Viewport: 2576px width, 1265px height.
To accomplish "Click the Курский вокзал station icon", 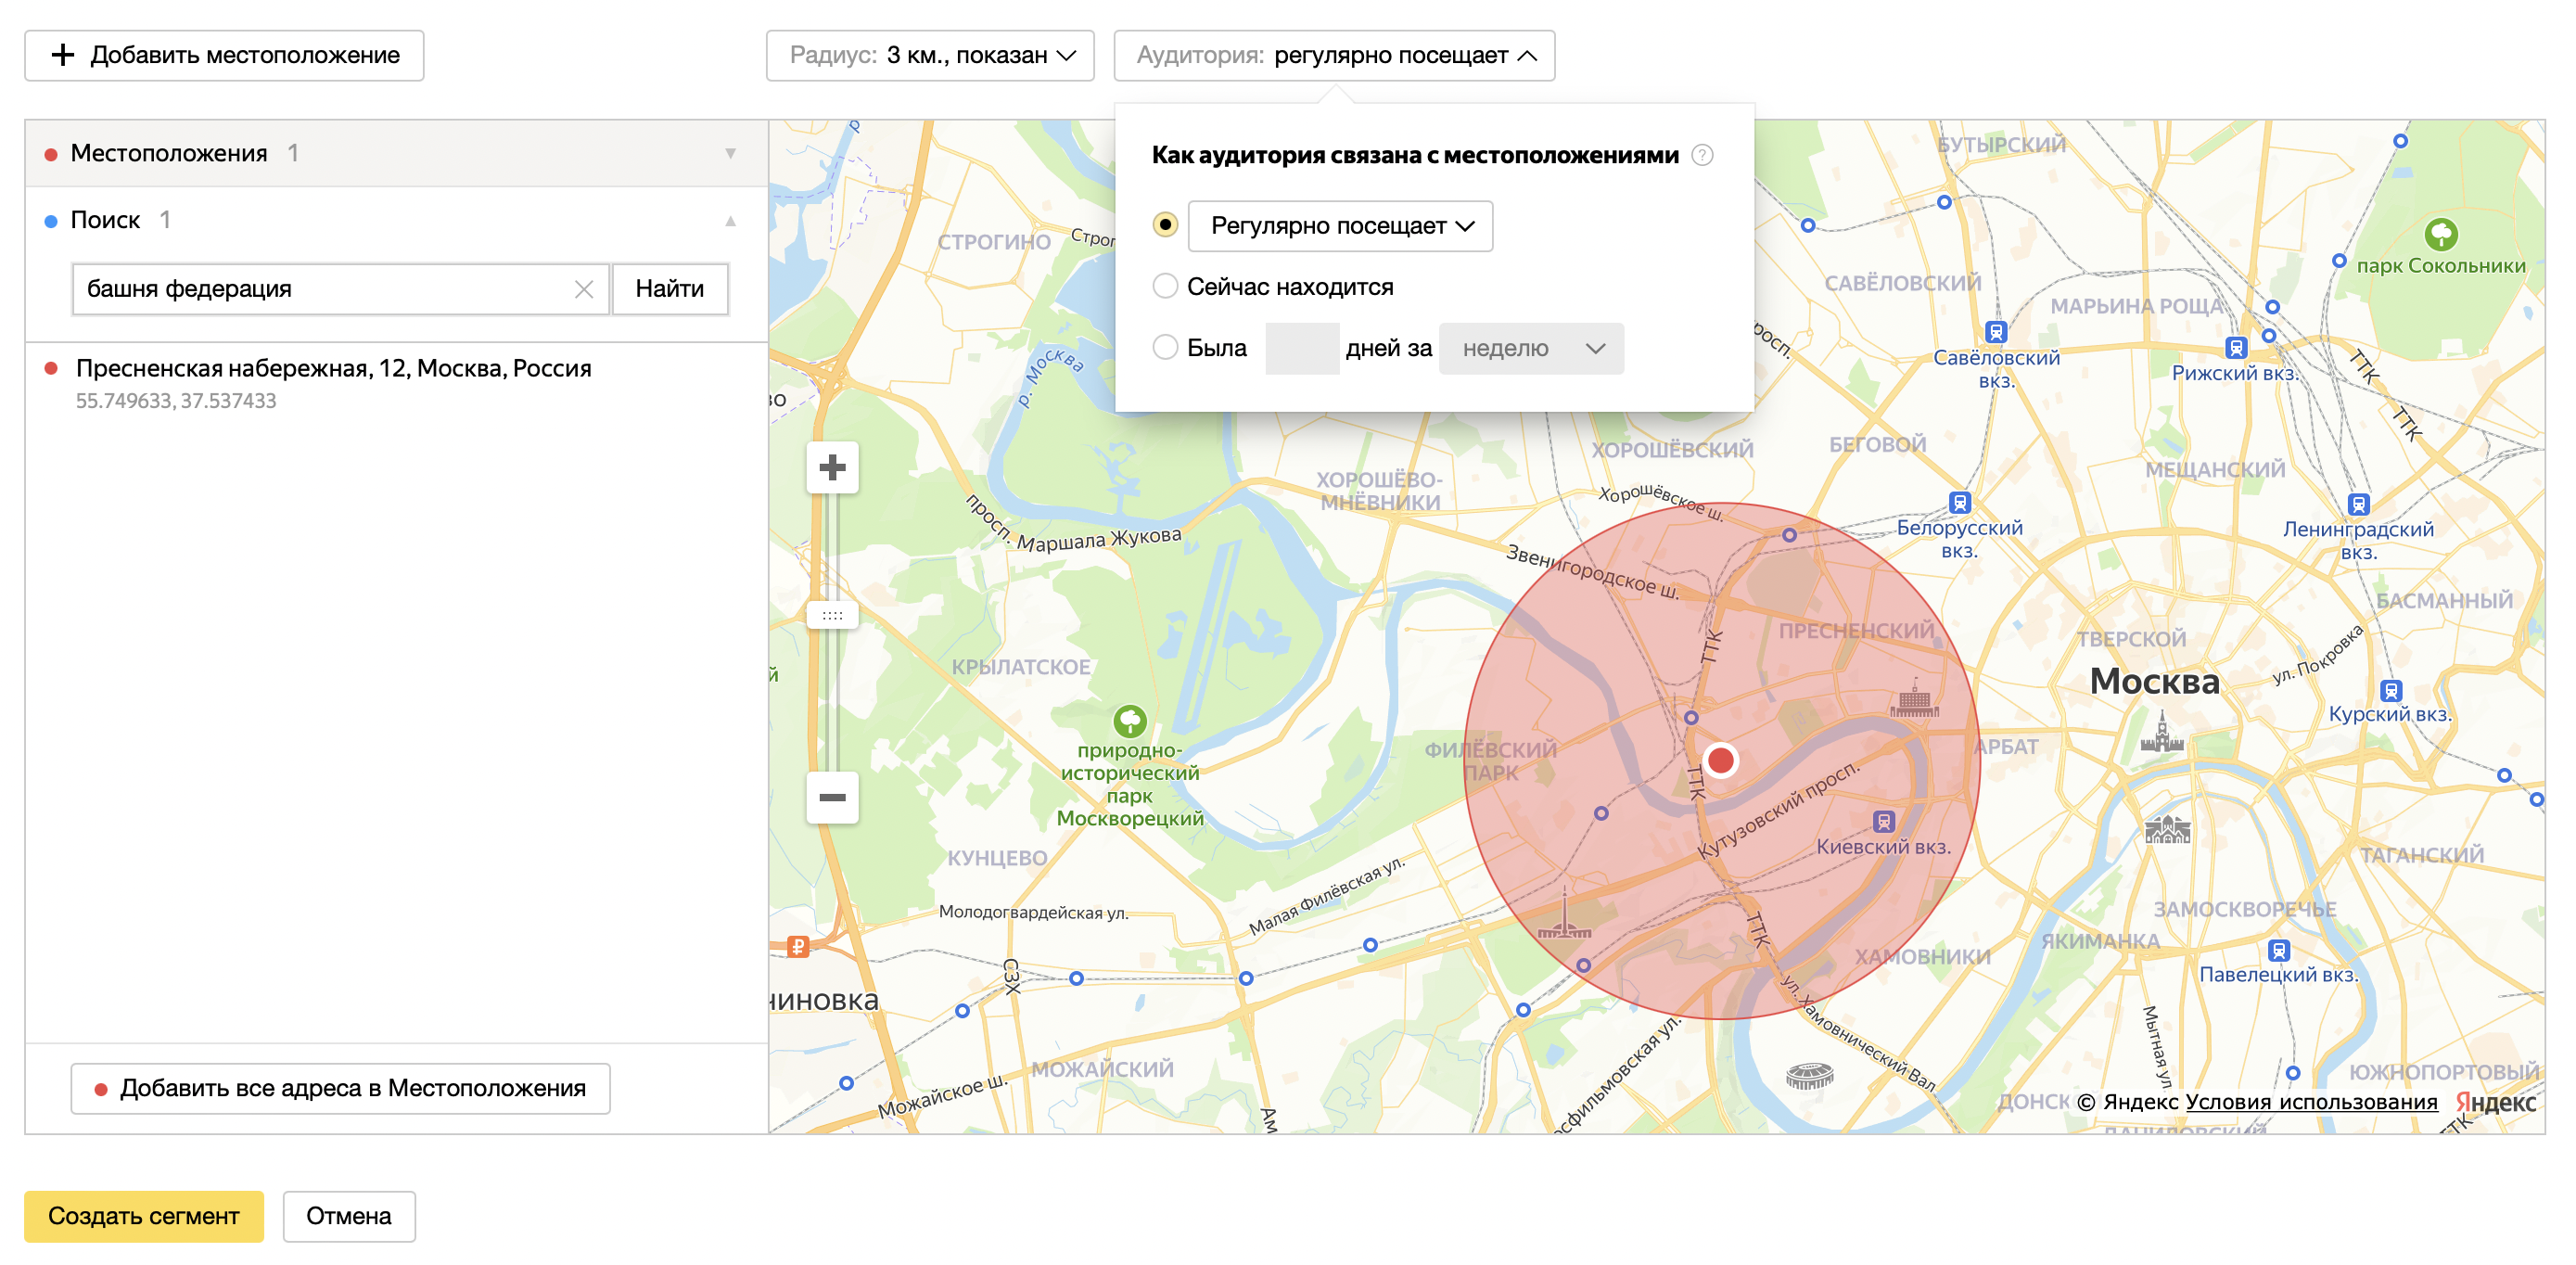I will [x=2391, y=690].
